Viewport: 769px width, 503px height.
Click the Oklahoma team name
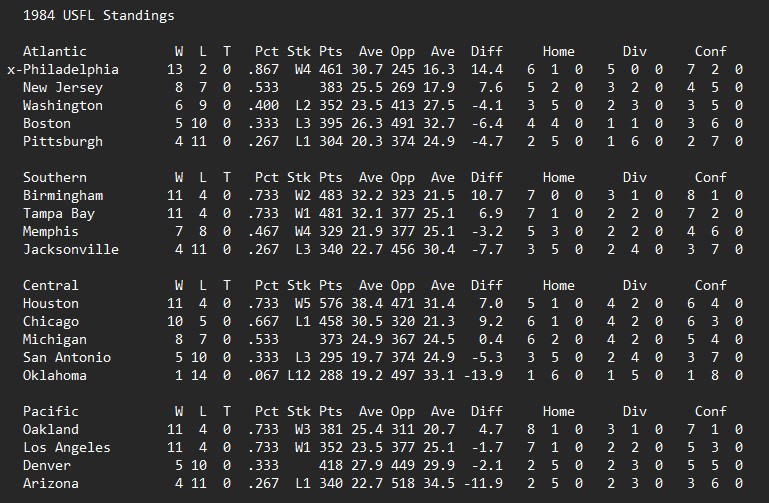point(54,375)
